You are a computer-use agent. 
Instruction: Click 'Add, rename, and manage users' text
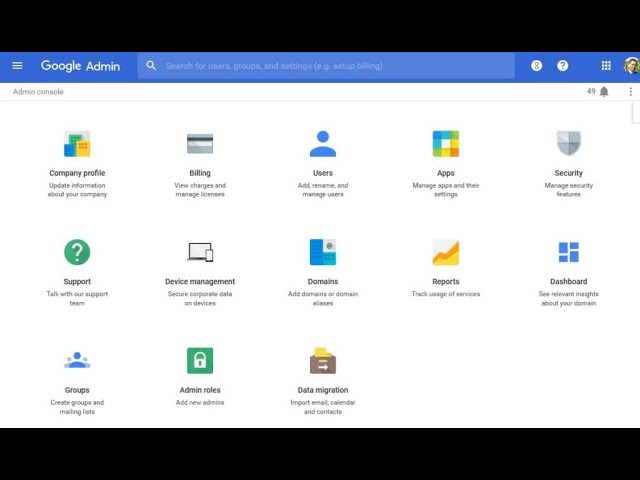(x=323, y=190)
